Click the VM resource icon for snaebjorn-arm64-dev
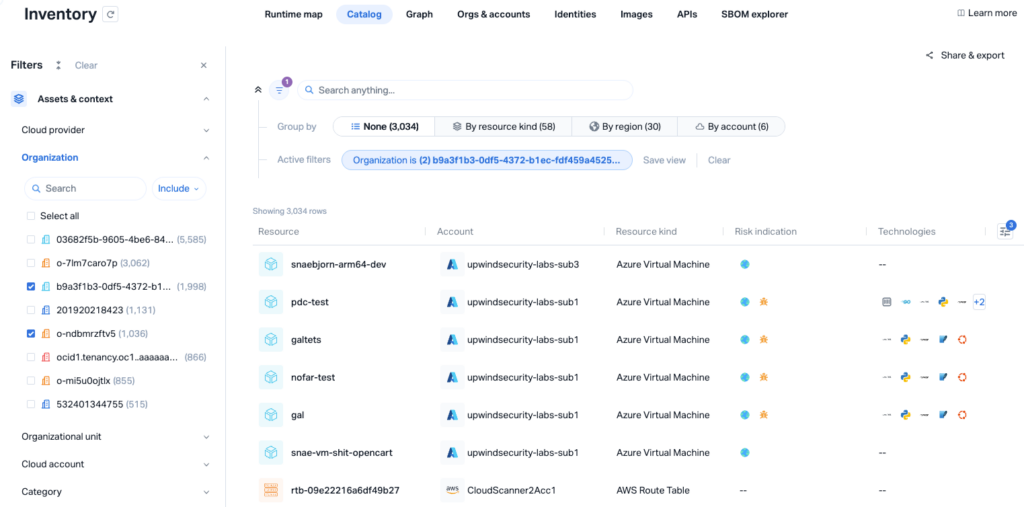The width and height of the screenshot is (1024, 507). pos(270,265)
